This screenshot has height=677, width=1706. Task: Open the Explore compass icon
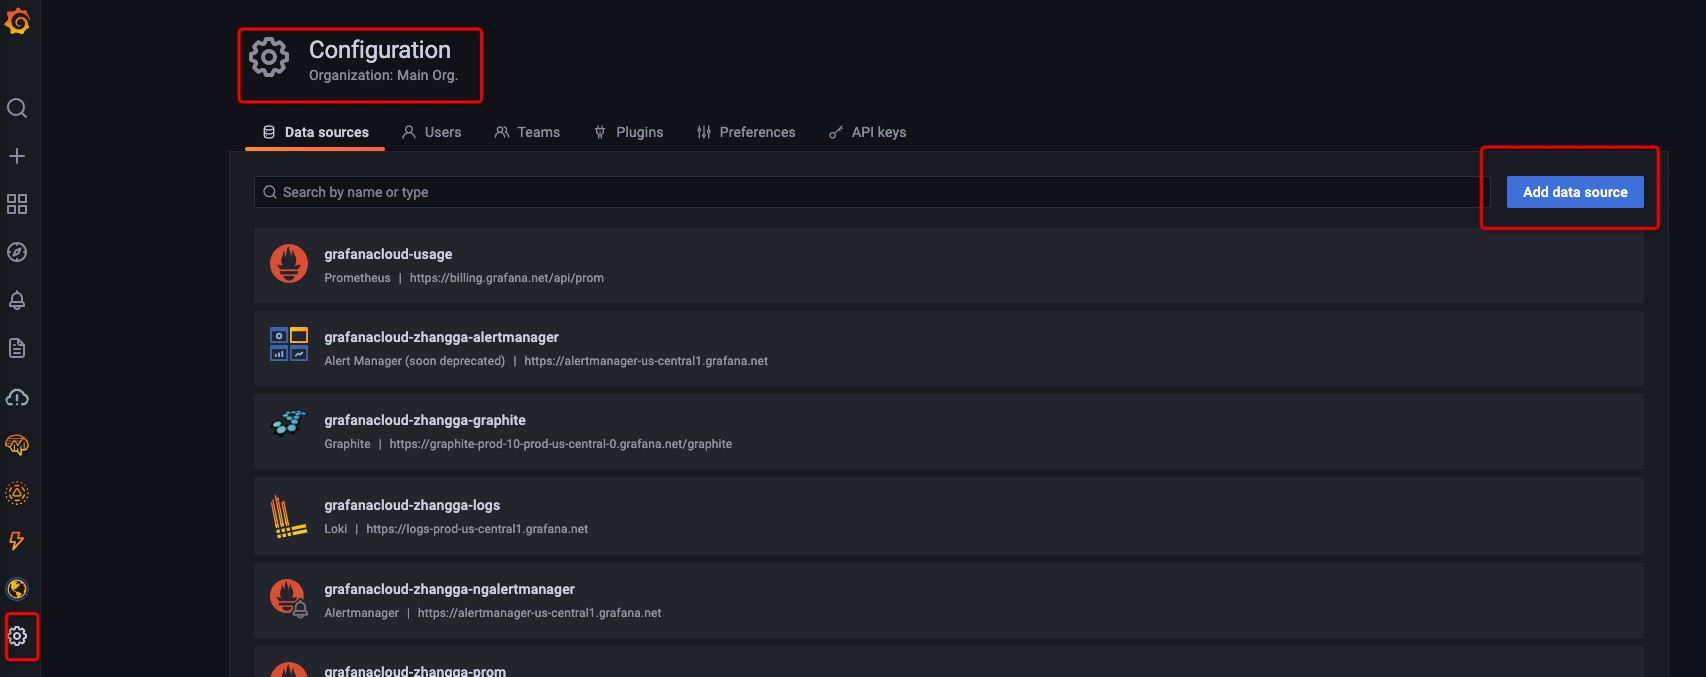(17, 252)
